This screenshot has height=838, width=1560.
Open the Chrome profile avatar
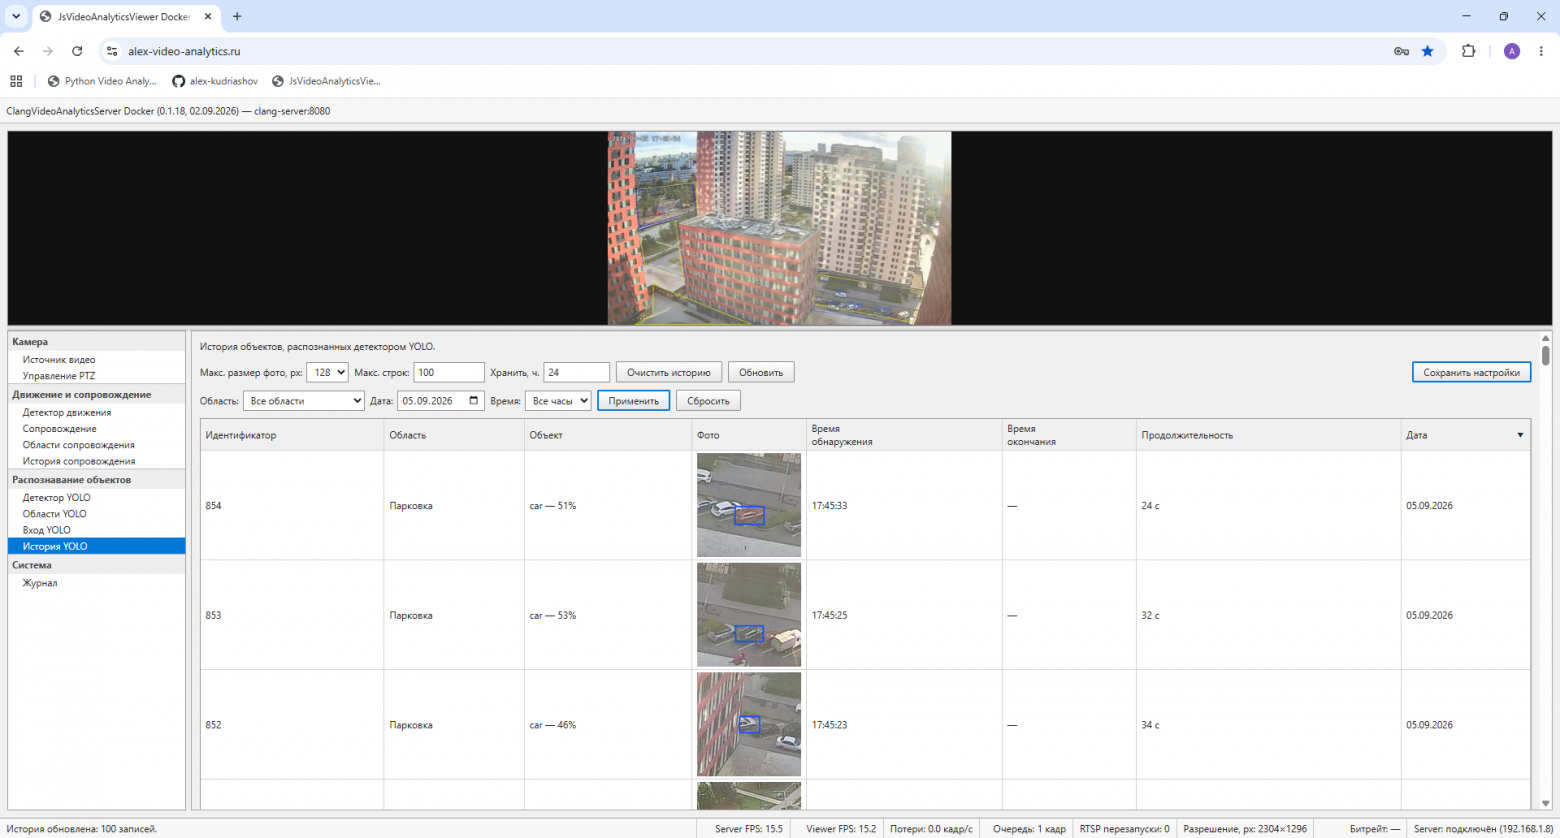click(1512, 51)
